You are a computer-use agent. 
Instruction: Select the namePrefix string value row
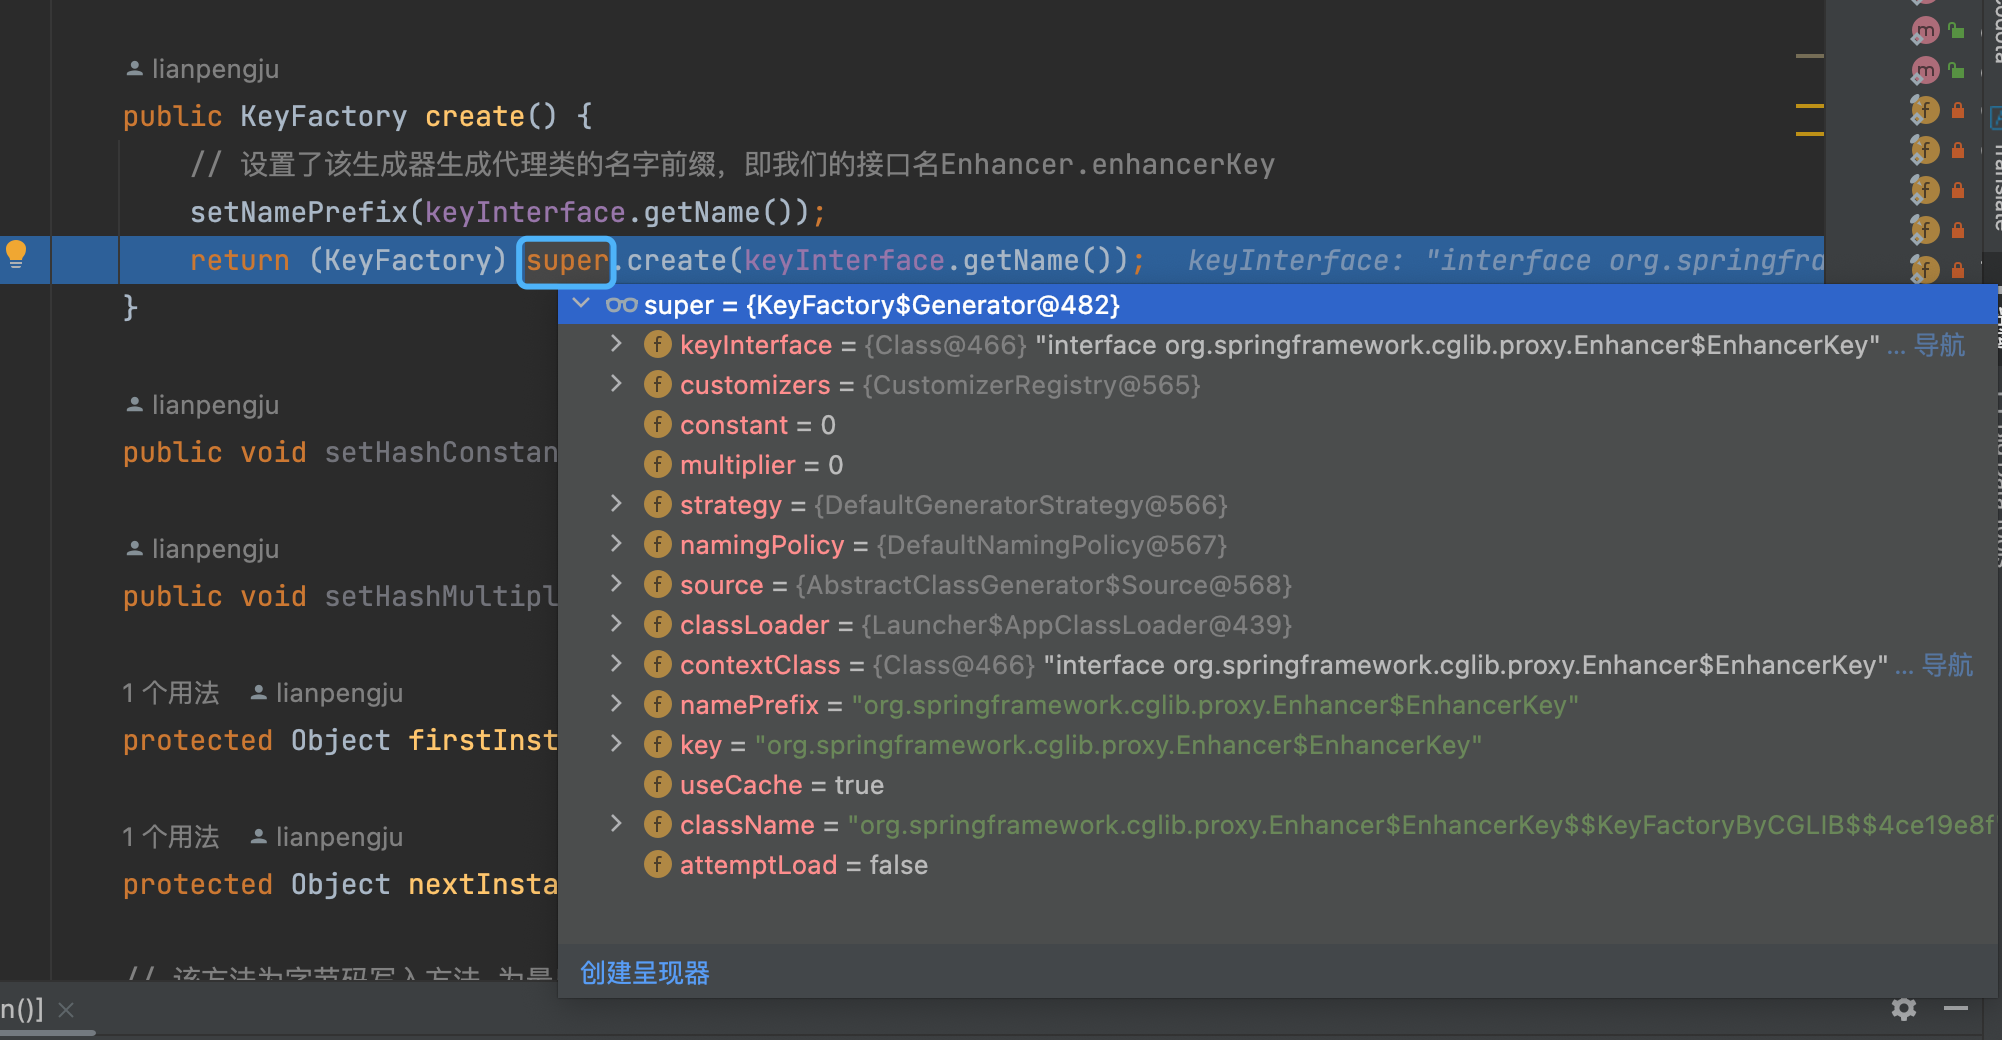pos(1277,705)
